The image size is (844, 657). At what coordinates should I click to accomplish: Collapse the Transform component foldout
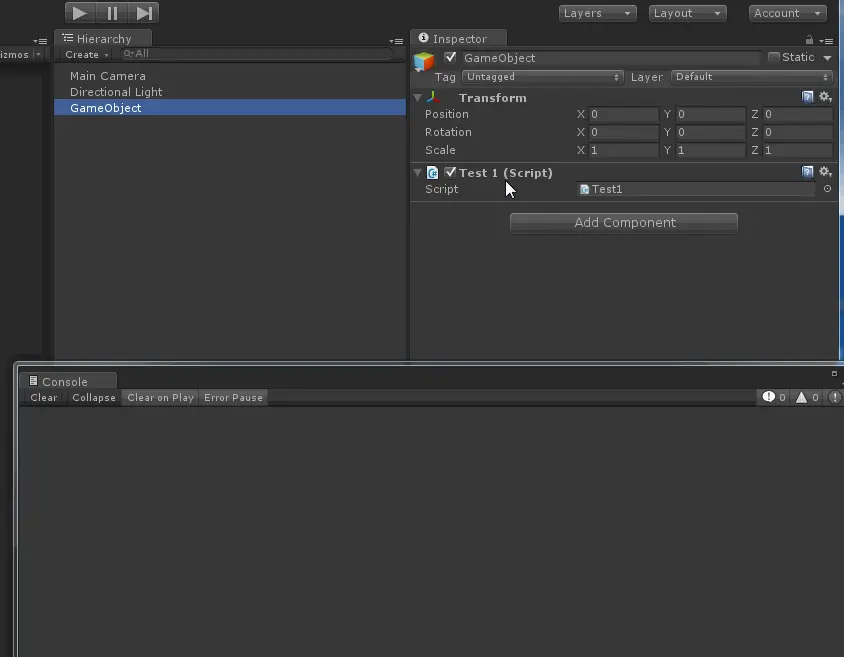(418, 98)
